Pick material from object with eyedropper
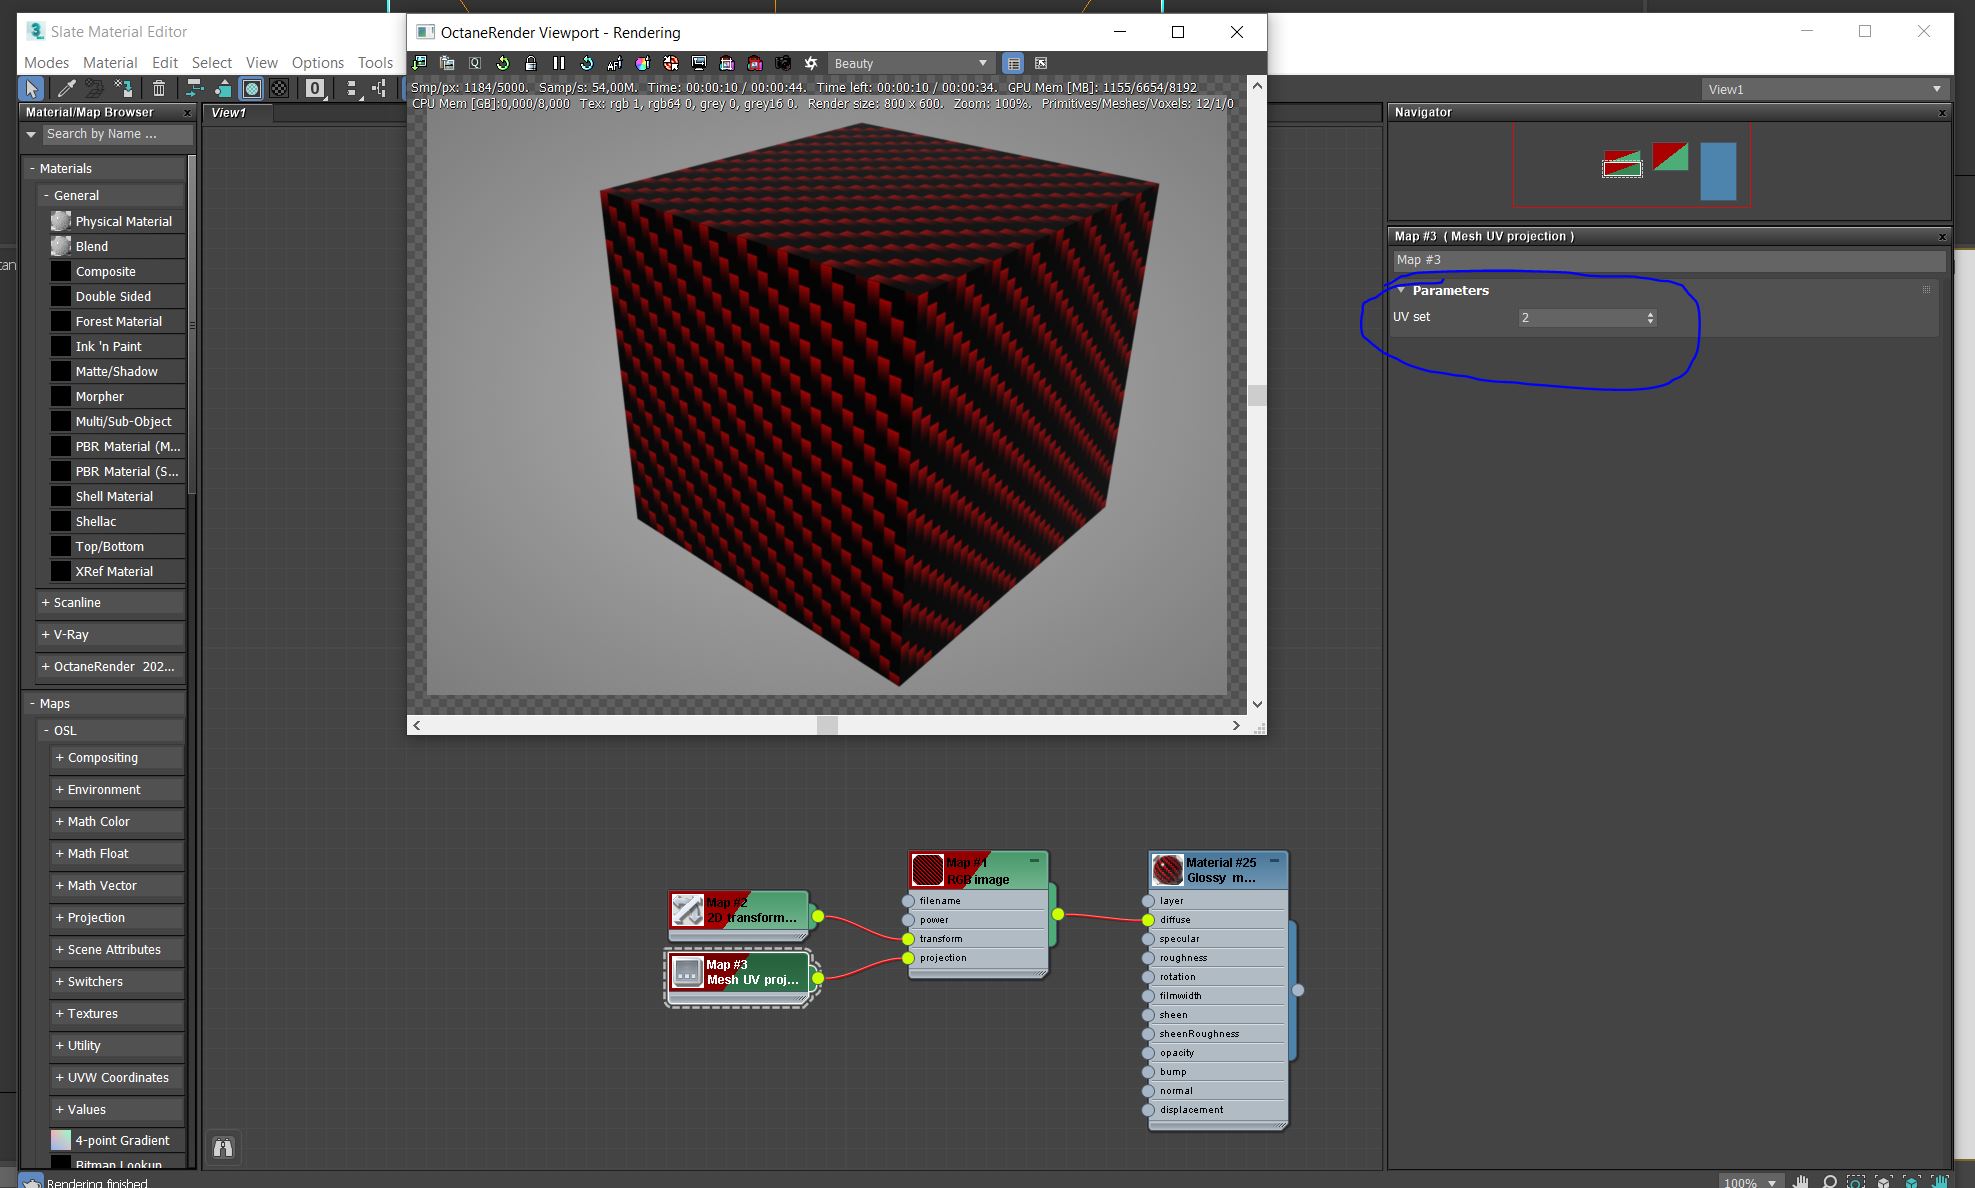 66,89
